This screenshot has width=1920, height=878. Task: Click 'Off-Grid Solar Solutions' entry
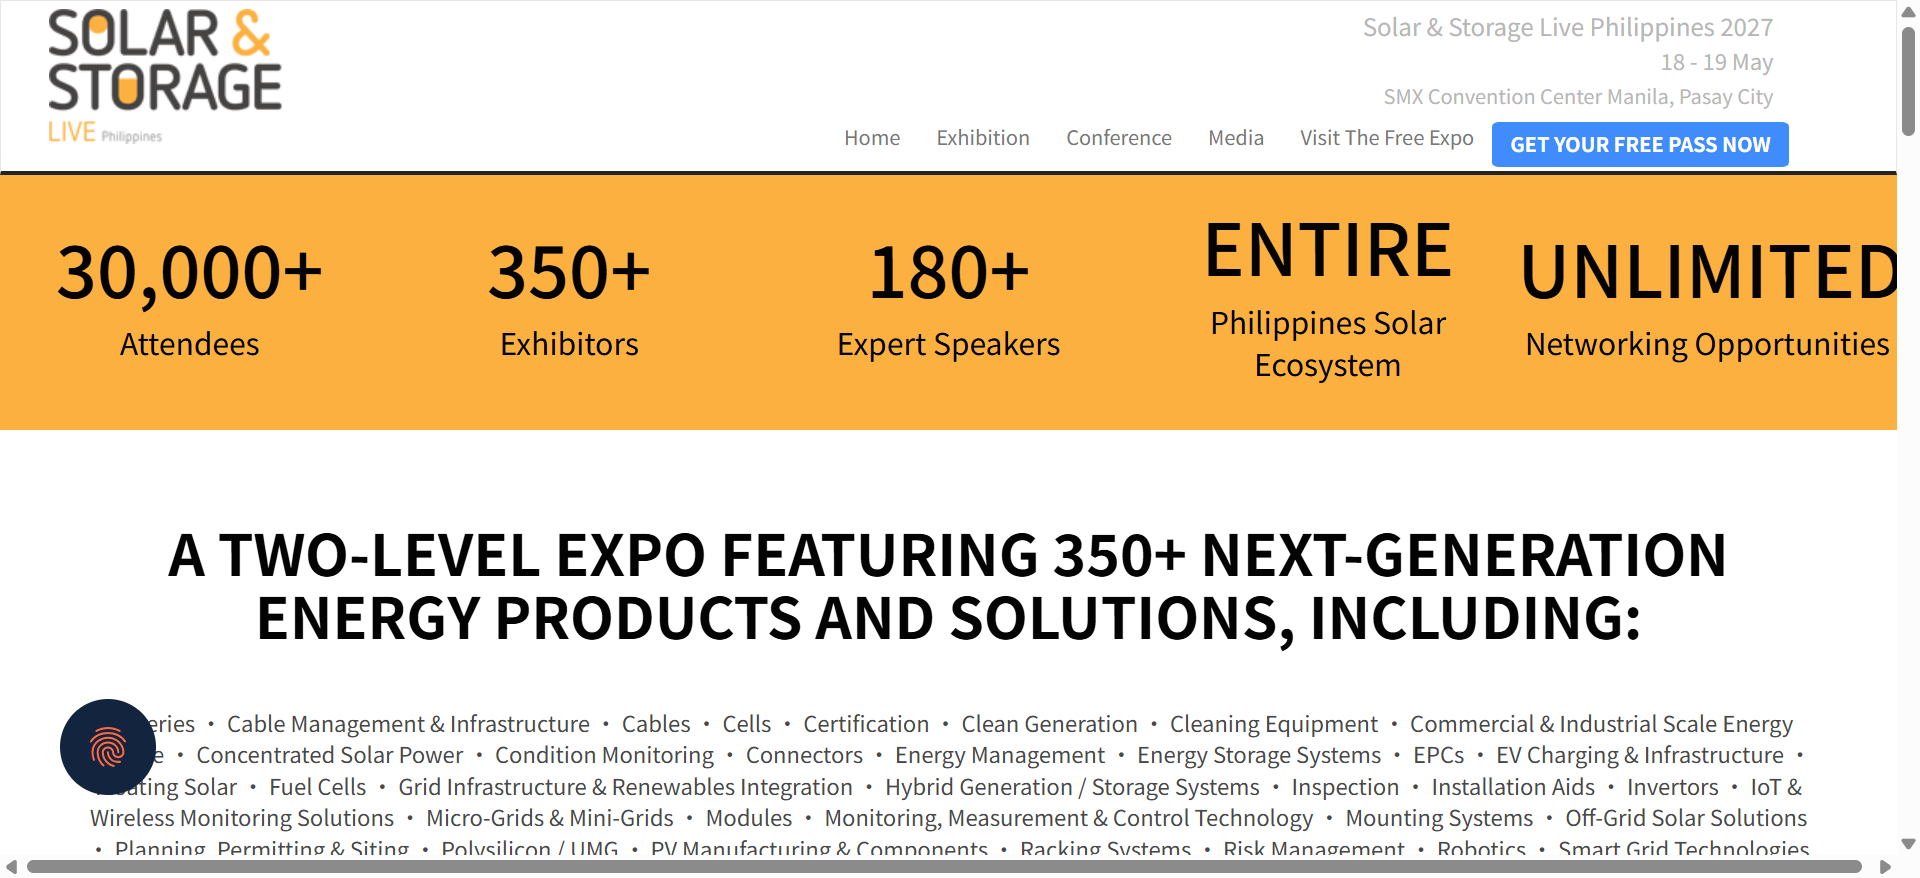pos(1686,818)
